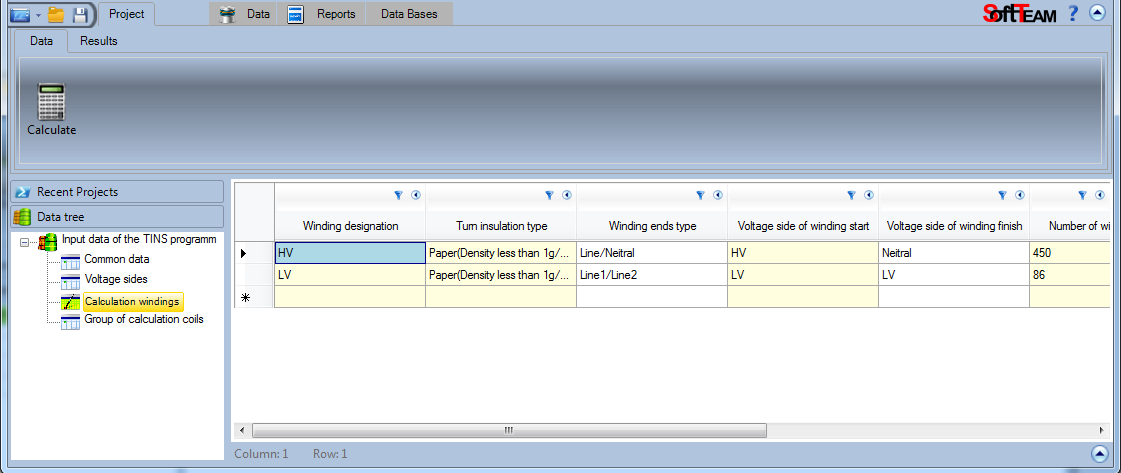The height and width of the screenshot is (473, 1121).
Task: Click the horizontal scrollbar thumb
Action: pyautogui.click(x=509, y=430)
